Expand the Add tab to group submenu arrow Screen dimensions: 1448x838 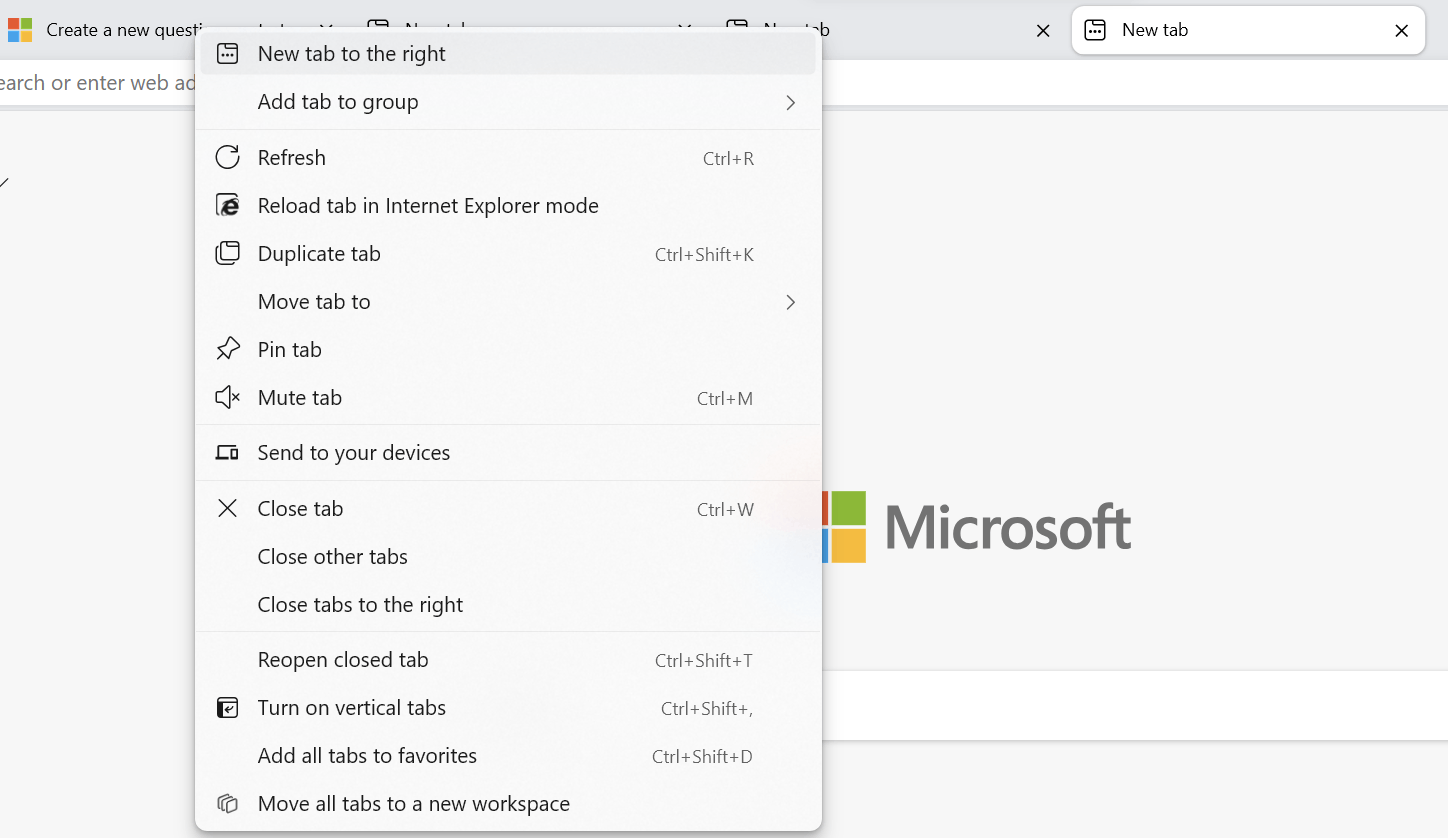coord(790,102)
